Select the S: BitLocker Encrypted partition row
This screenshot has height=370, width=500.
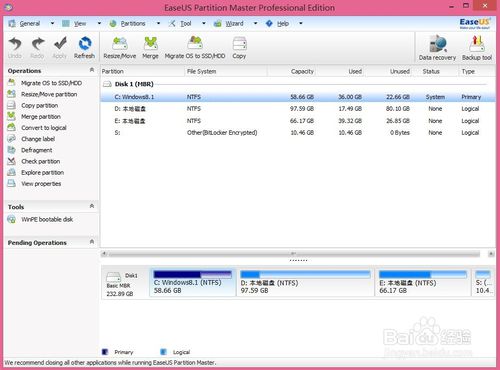pyautogui.click(x=298, y=133)
